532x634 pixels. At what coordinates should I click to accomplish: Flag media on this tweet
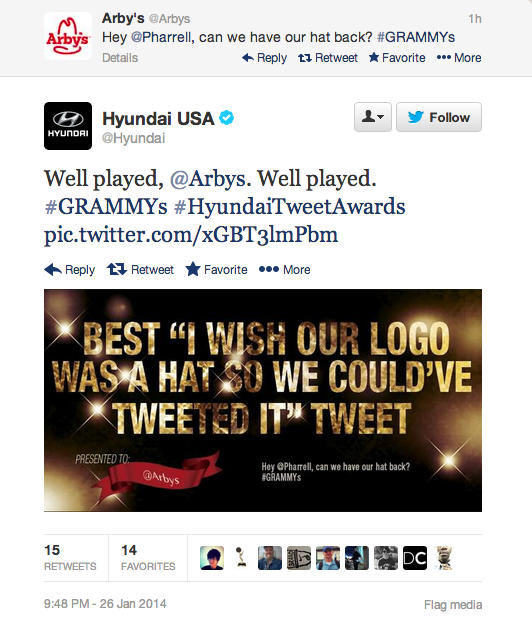453,605
